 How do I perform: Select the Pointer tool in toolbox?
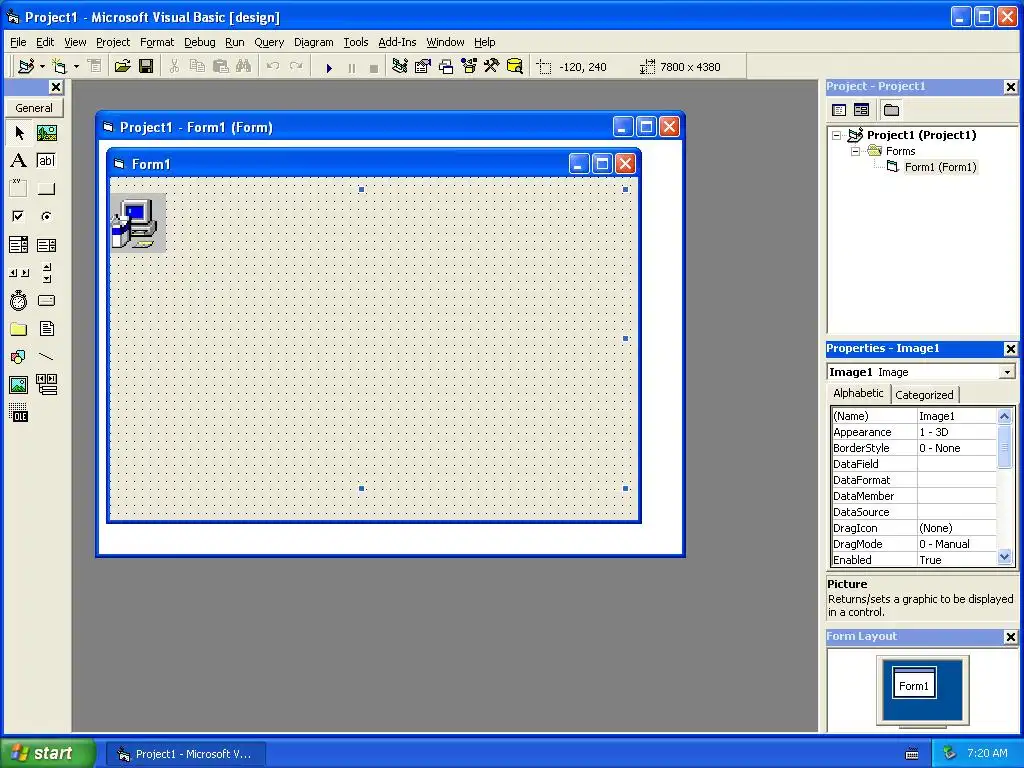pos(19,133)
